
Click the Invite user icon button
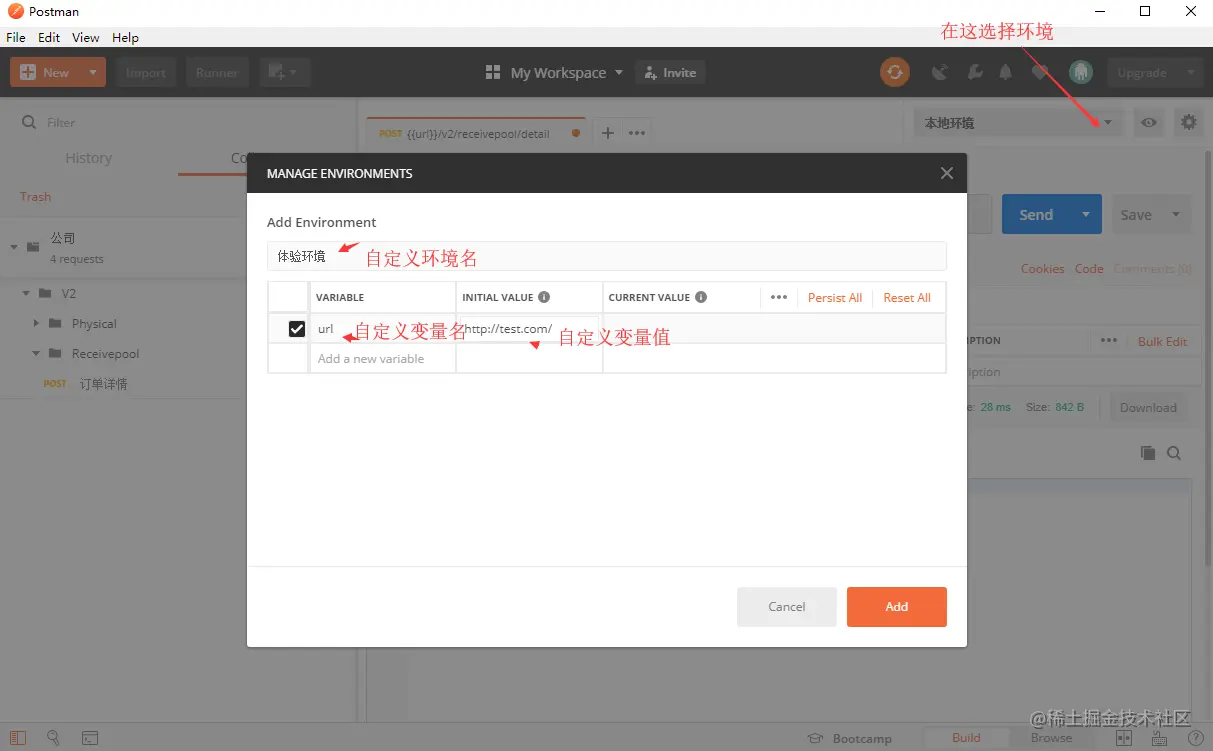(670, 72)
